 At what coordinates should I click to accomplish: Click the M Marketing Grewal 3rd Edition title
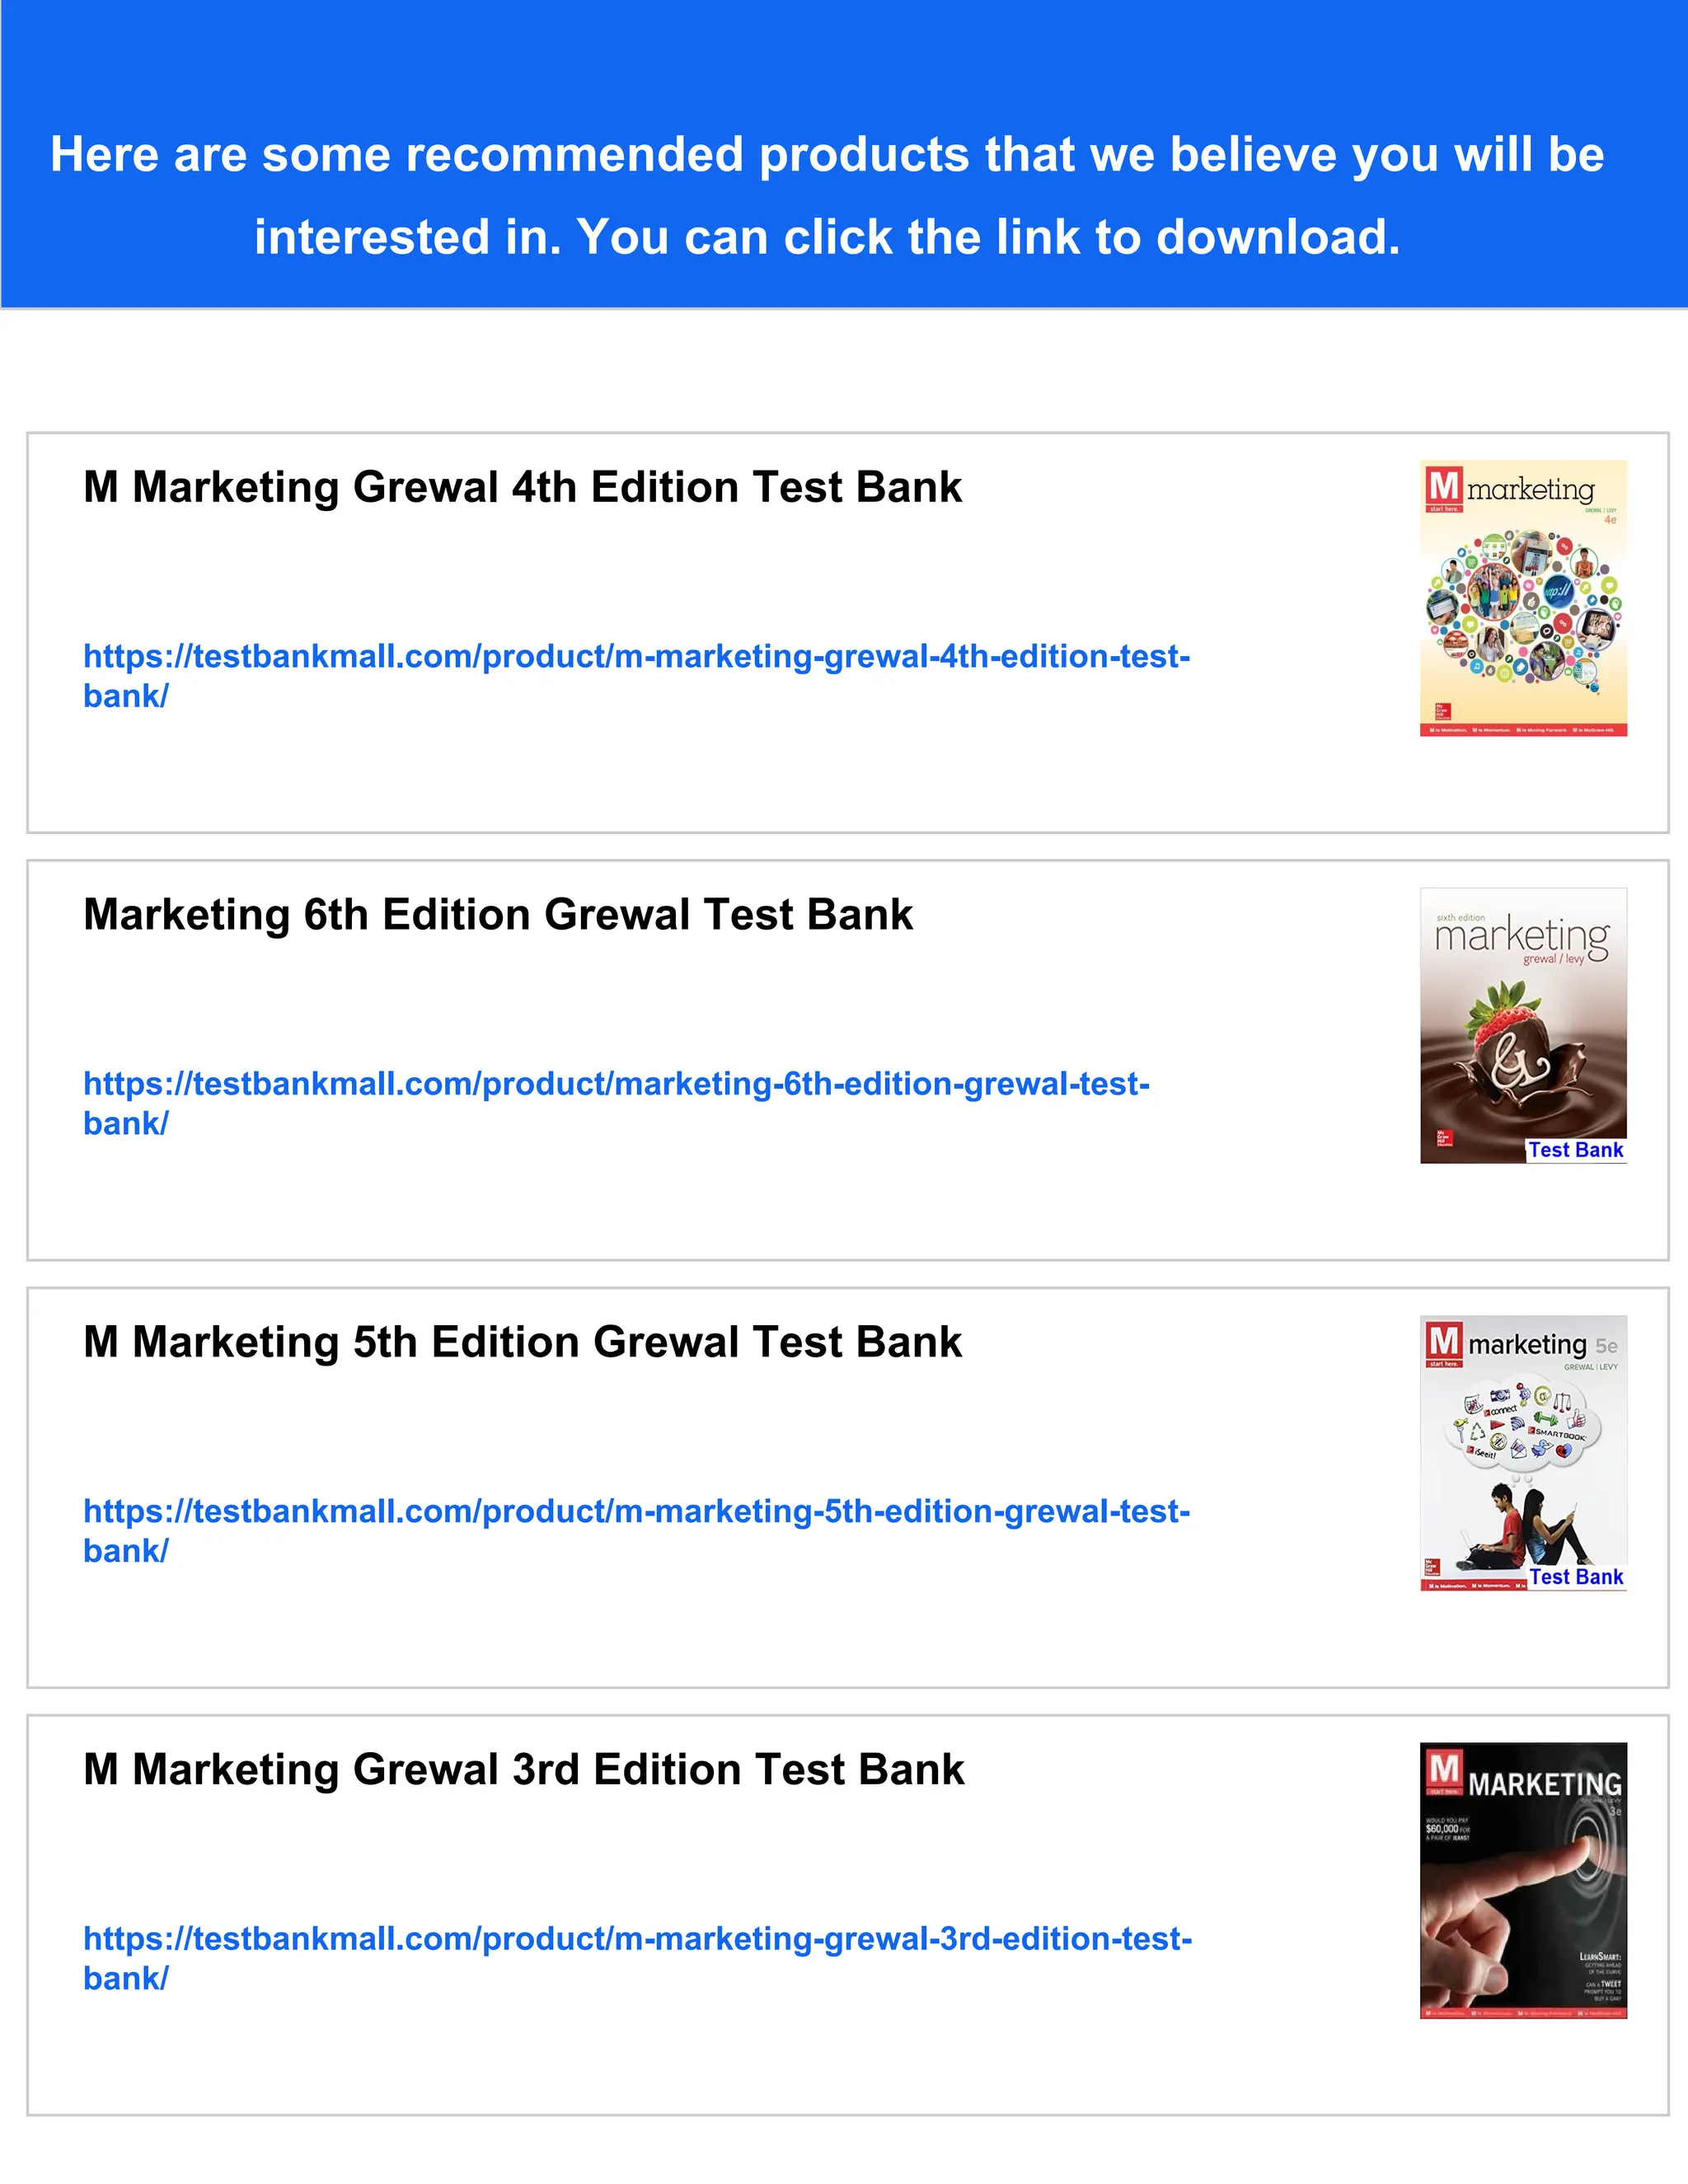pos(524,1769)
